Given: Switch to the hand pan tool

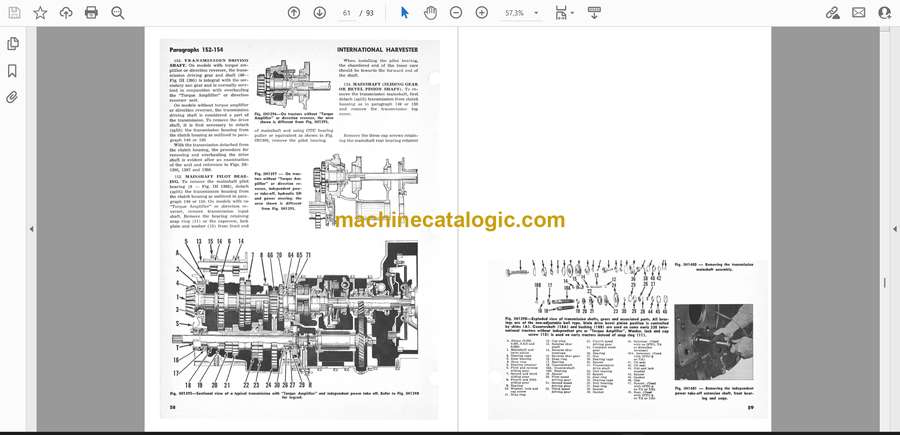Looking at the screenshot, I should click(430, 13).
